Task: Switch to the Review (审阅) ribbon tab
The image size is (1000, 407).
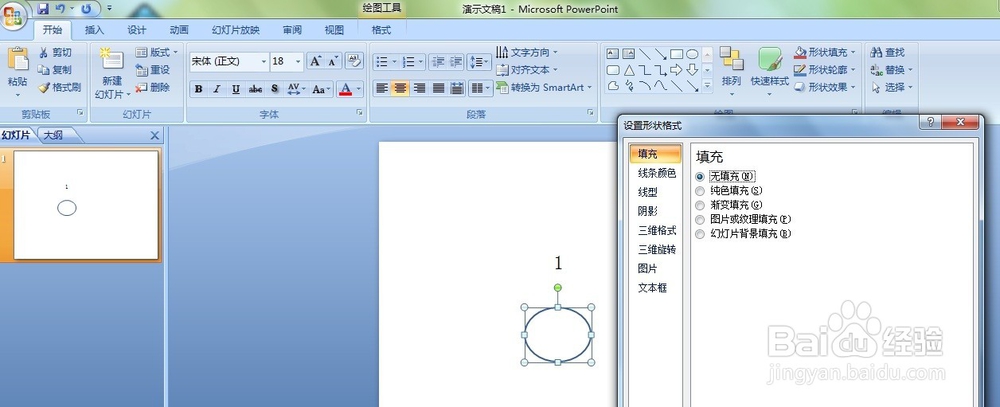Action: 292,30
